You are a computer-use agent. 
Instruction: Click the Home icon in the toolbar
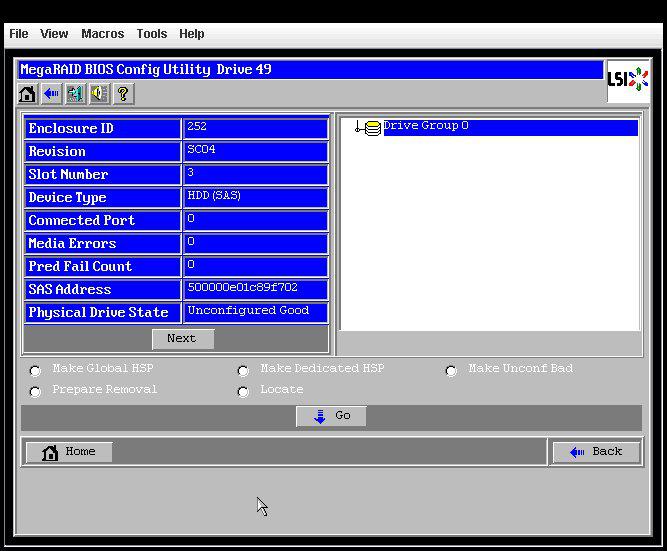[27, 94]
